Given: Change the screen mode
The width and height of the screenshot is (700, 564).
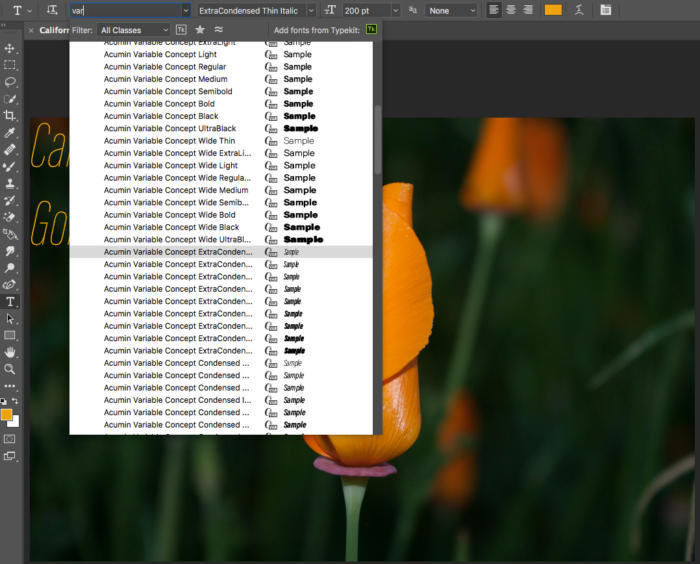Looking at the screenshot, I should coord(9,456).
